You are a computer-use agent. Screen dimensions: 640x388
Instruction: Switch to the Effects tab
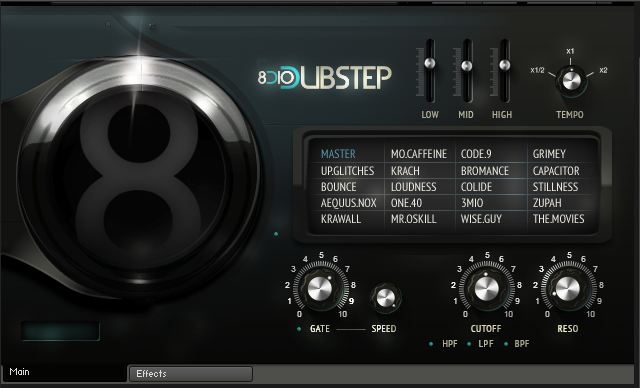point(191,374)
